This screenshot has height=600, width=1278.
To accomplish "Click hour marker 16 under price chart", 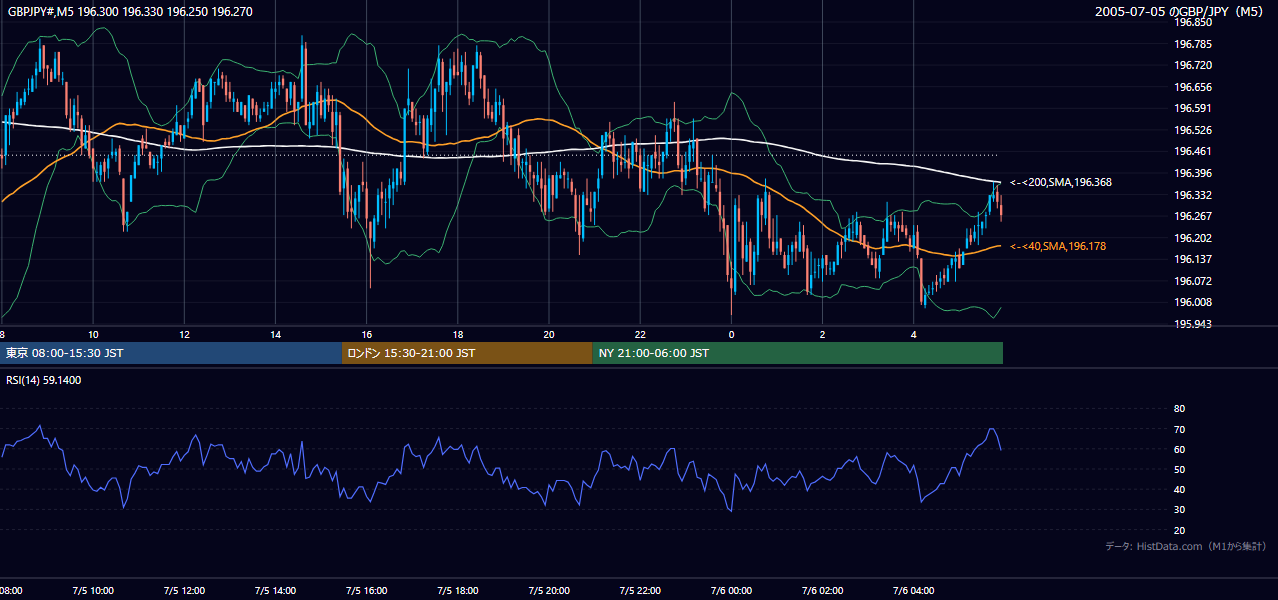I will tap(366, 334).
